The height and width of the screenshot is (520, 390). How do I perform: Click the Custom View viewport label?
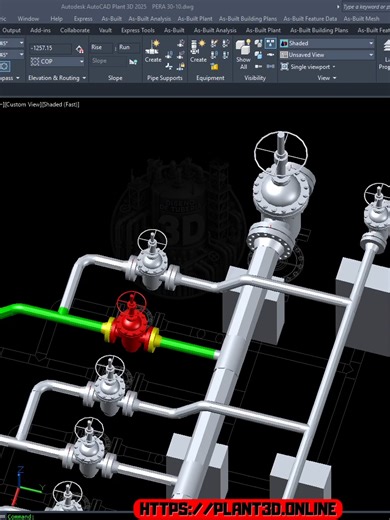[23, 104]
